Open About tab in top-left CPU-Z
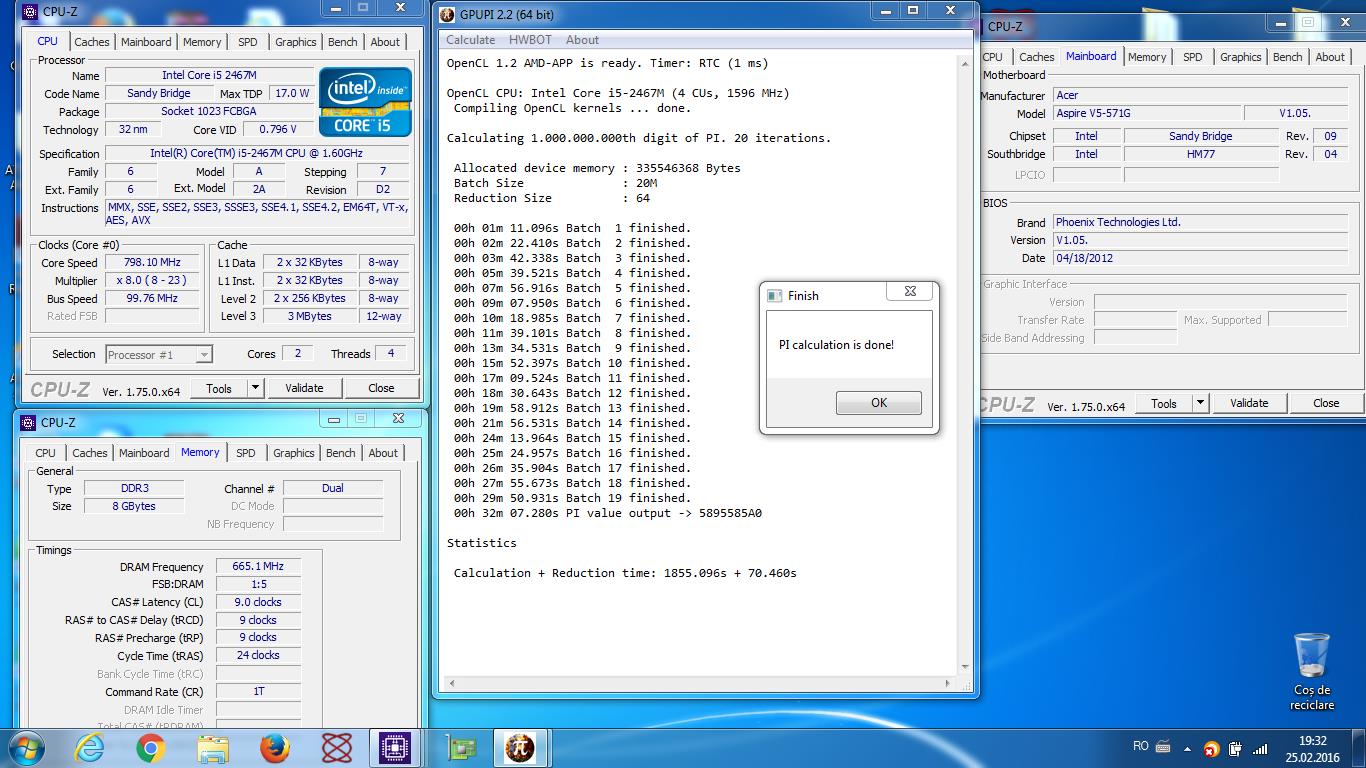Viewport: 1366px width, 768px height. click(385, 42)
